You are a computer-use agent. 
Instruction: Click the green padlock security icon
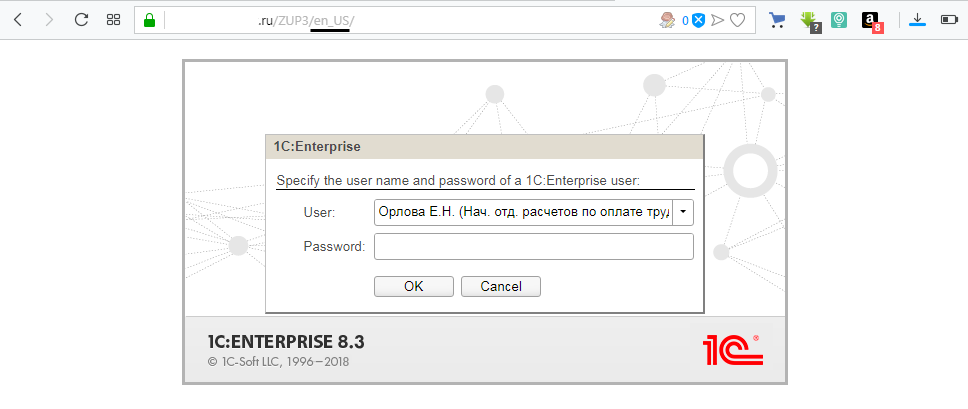(150, 20)
